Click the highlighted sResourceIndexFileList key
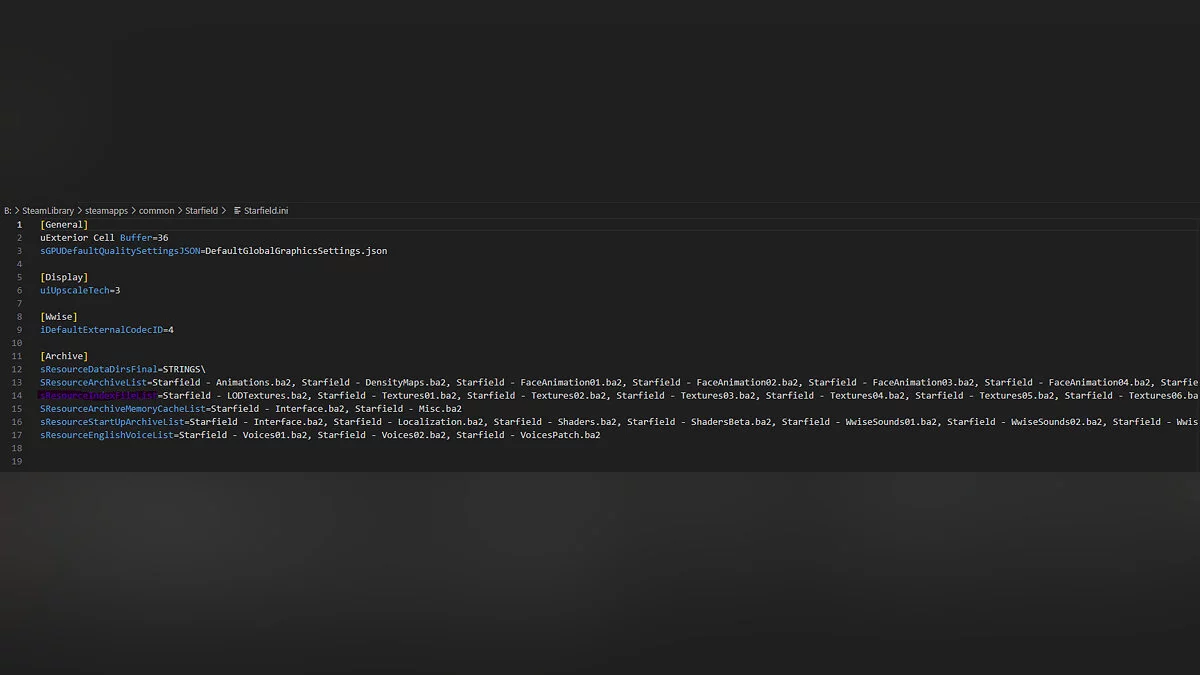Screen dimensions: 1200x675 99,396
